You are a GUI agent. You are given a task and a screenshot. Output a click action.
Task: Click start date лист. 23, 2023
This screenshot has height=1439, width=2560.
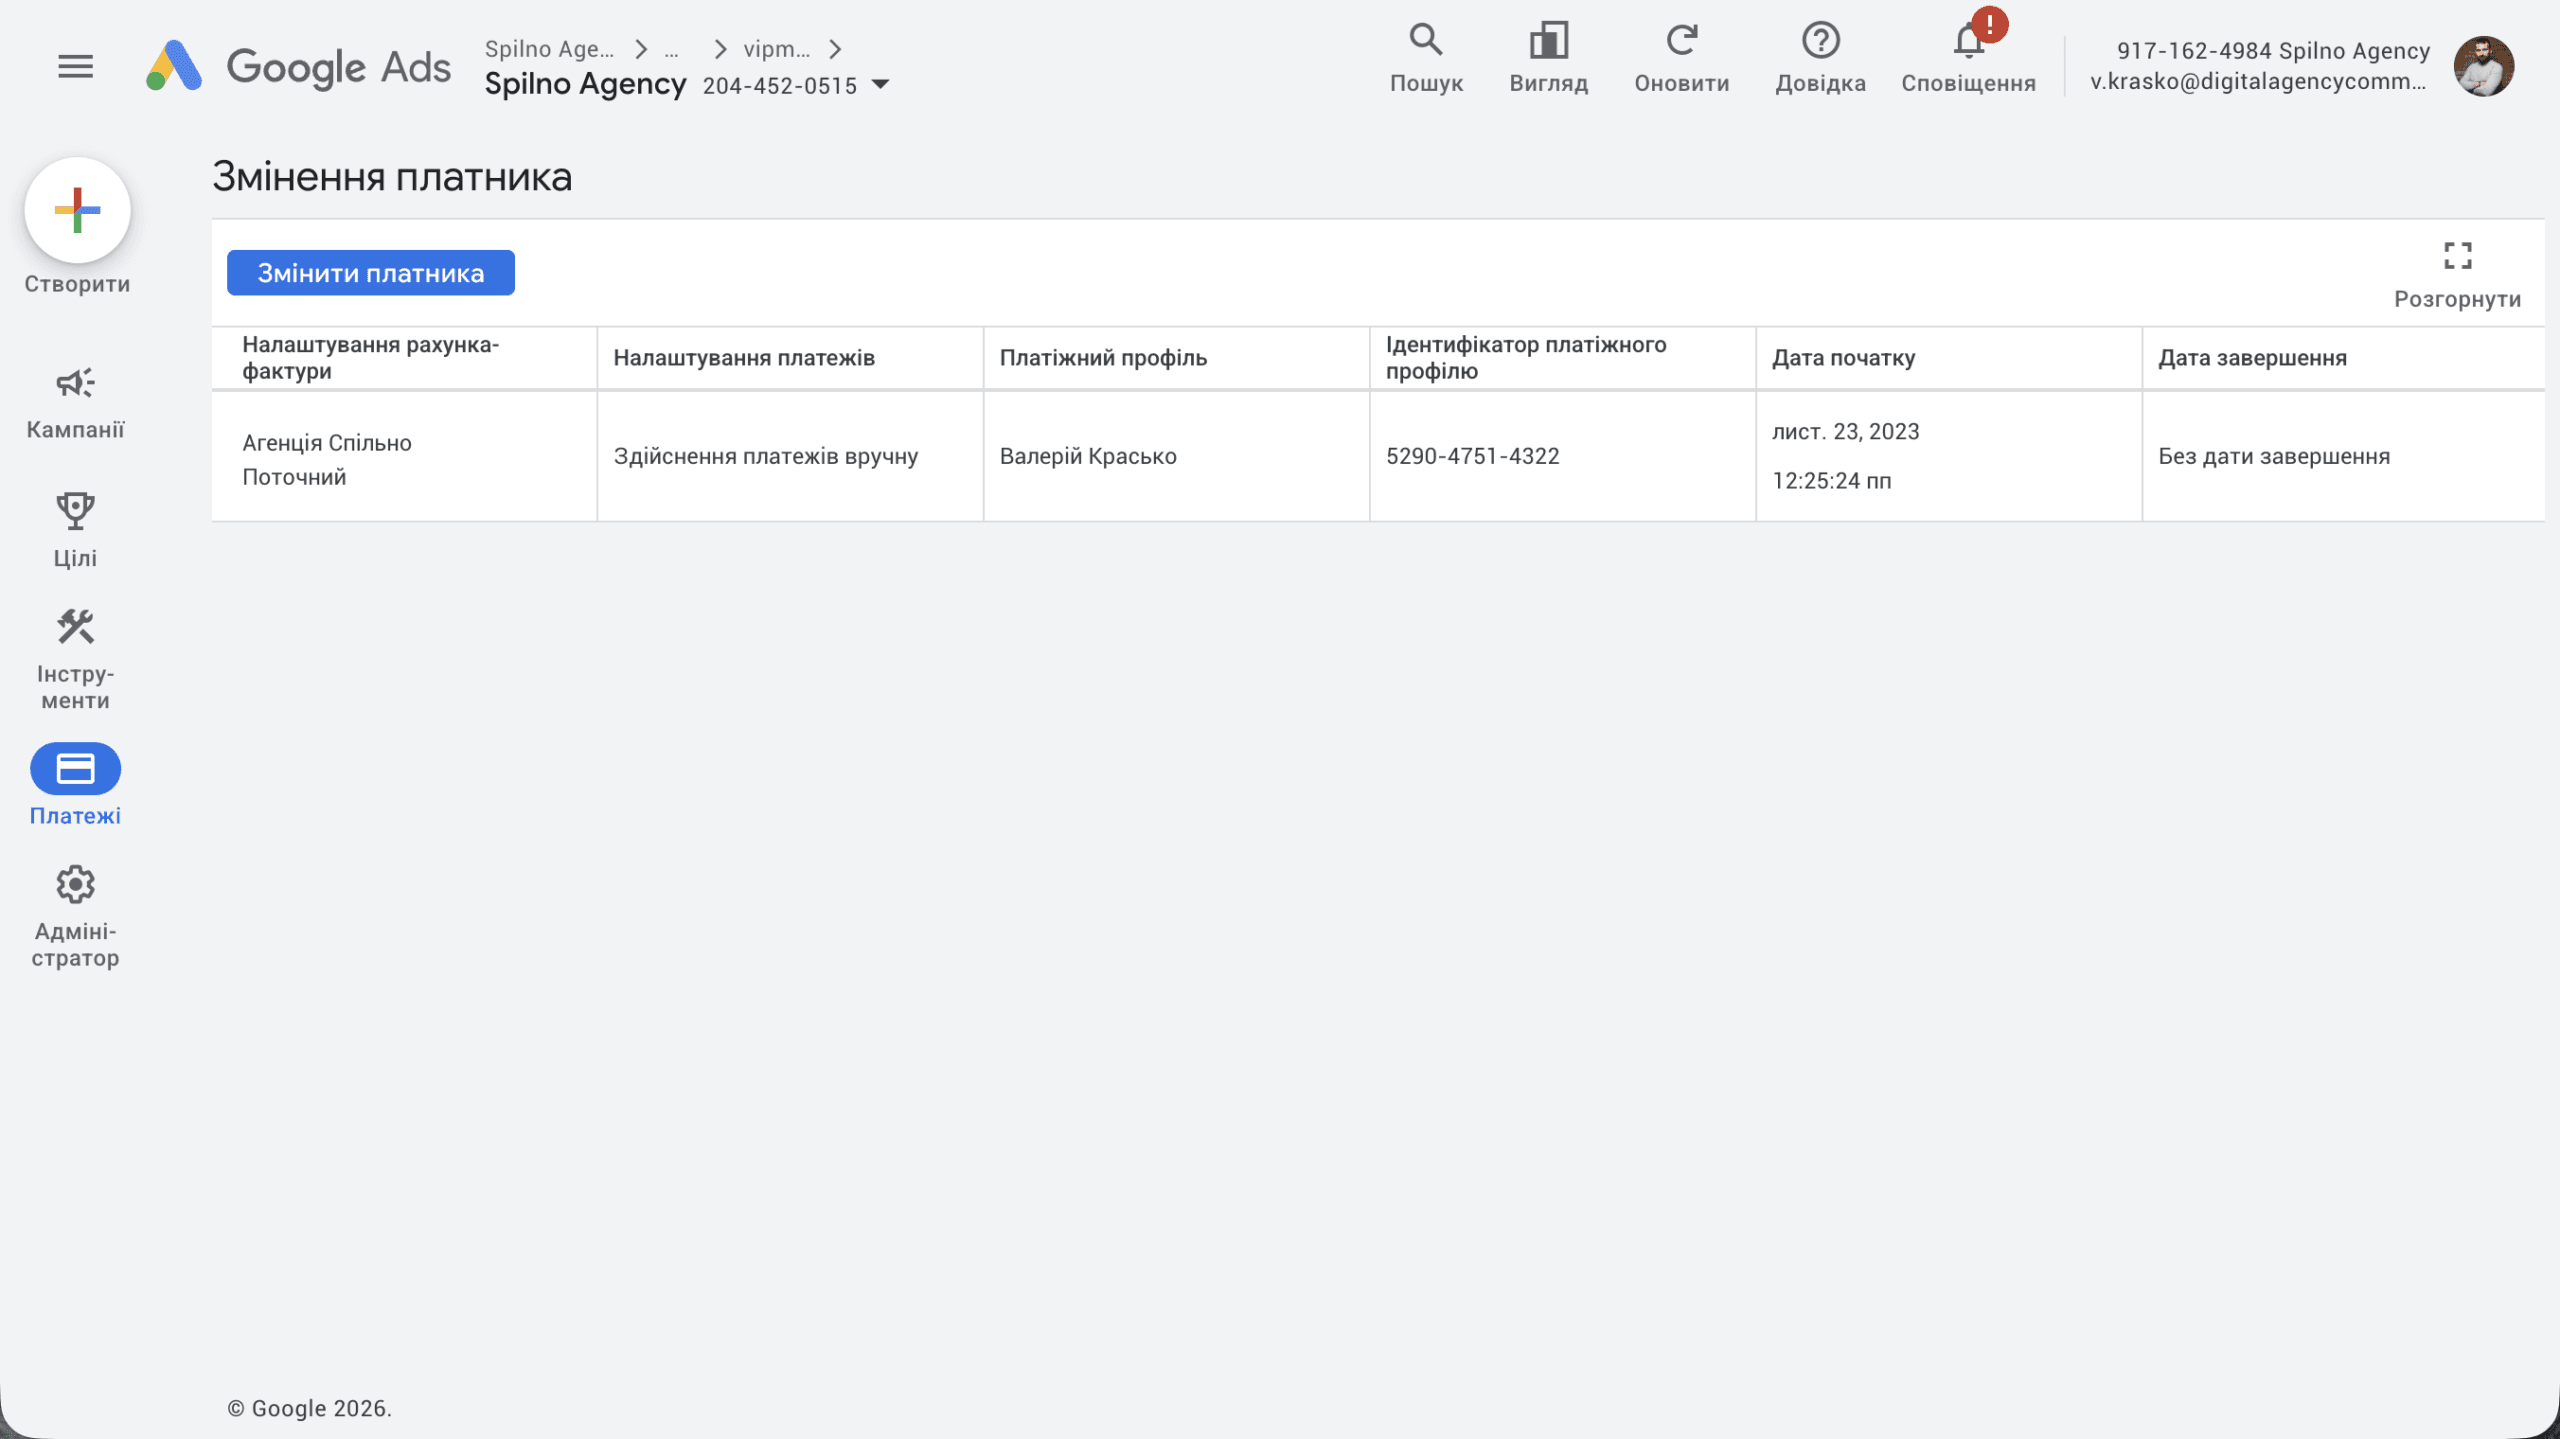(1845, 431)
